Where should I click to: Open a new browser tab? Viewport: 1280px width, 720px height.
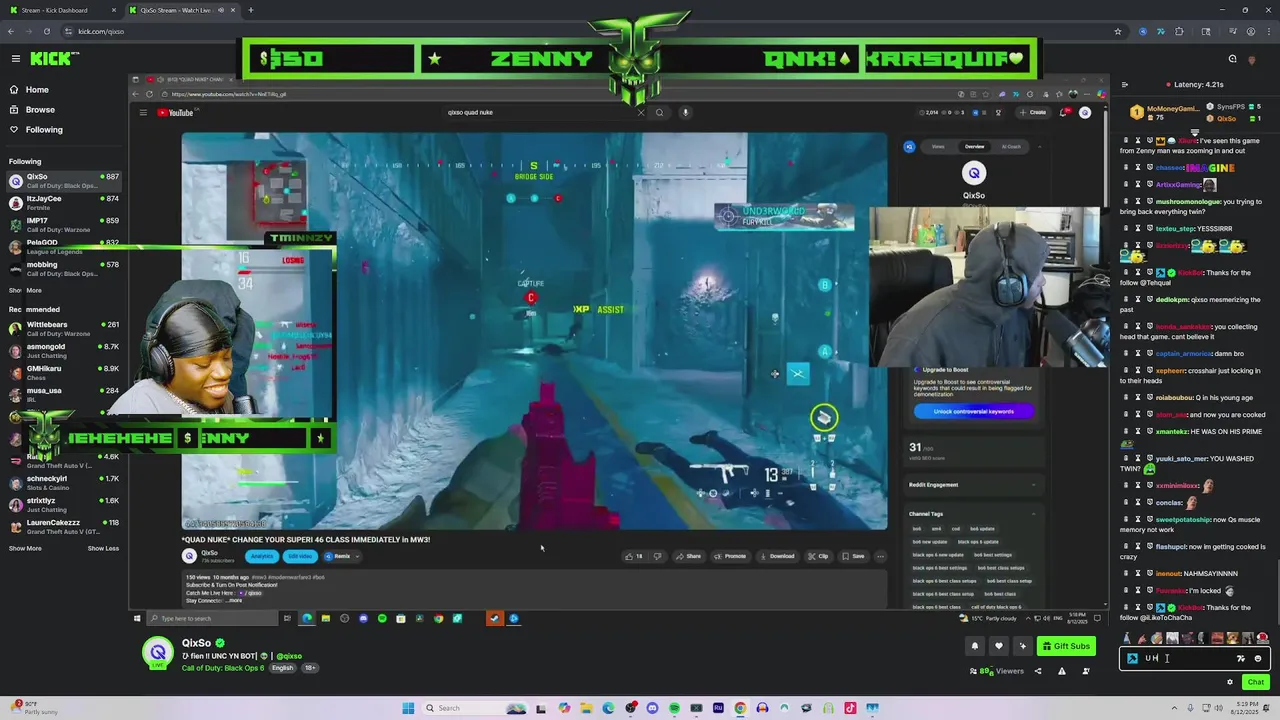pyautogui.click(x=250, y=10)
